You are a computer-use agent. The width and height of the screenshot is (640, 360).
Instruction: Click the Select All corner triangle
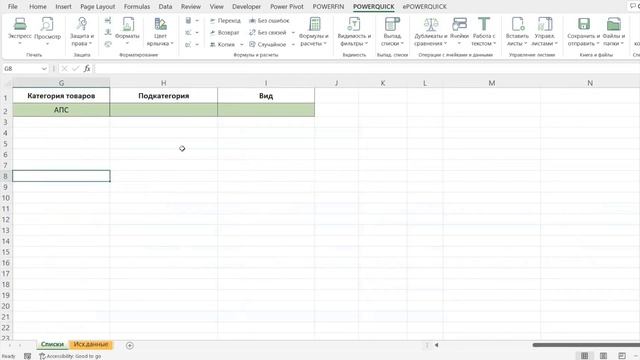[x=7, y=83]
